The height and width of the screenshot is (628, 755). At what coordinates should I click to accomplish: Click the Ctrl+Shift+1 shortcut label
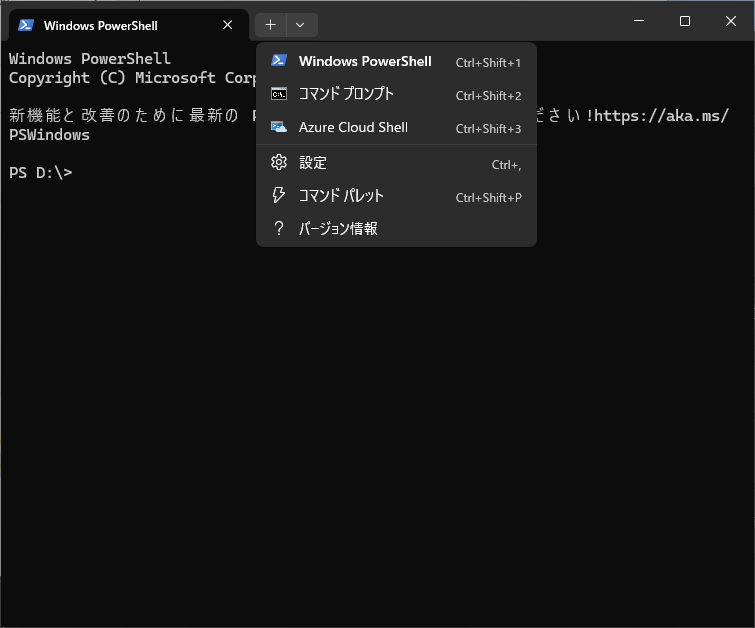pos(488,63)
